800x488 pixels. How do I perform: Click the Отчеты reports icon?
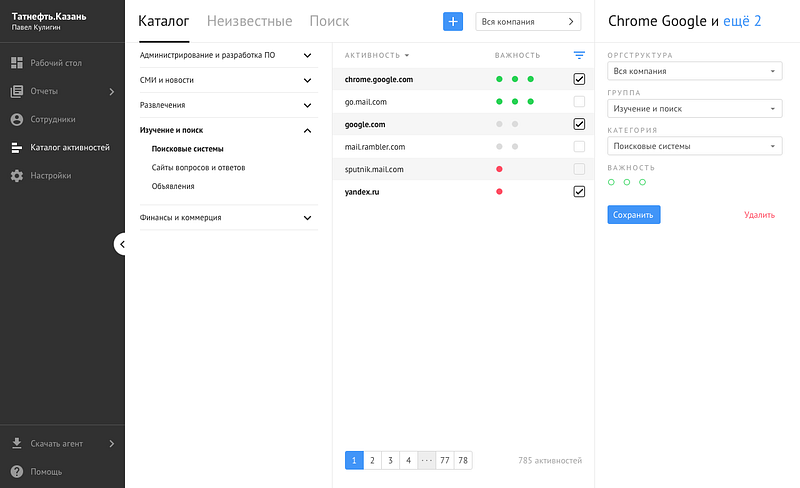[x=17, y=91]
